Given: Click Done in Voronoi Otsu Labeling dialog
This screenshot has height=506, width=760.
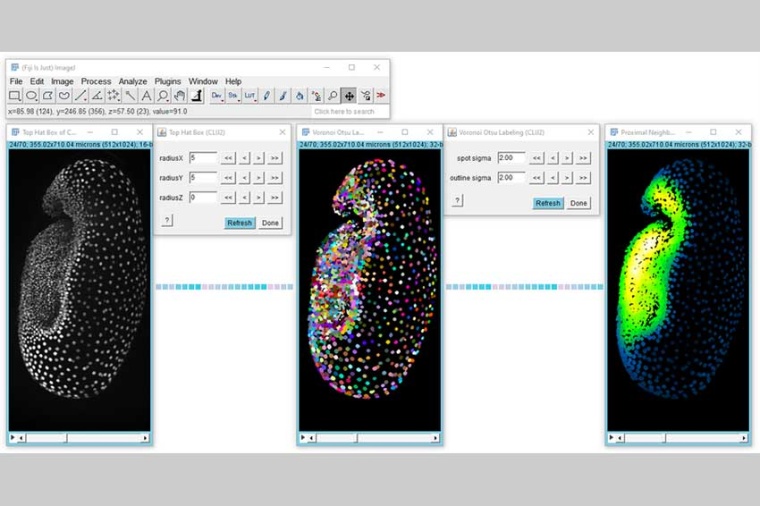Looking at the screenshot, I should [x=579, y=202].
